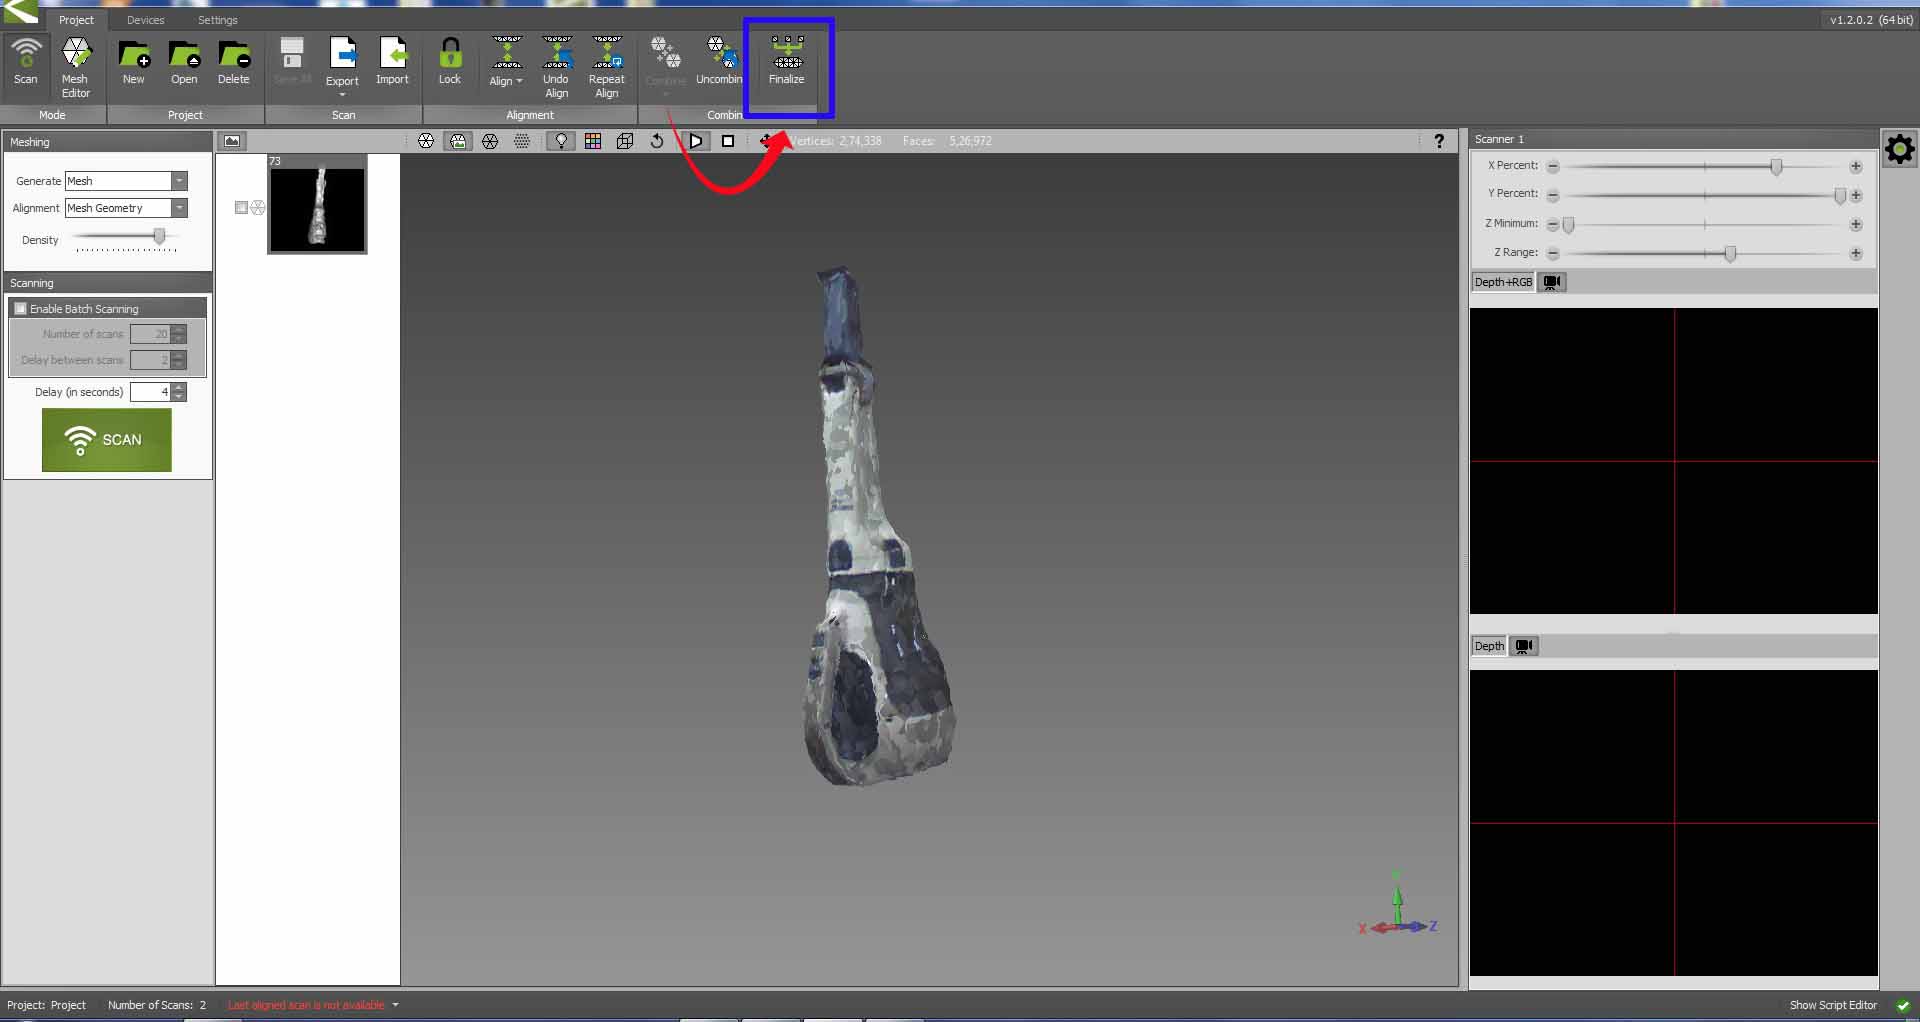Select solid mesh shading view icon
The height and width of the screenshot is (1022, 1920).
point(426,141)
